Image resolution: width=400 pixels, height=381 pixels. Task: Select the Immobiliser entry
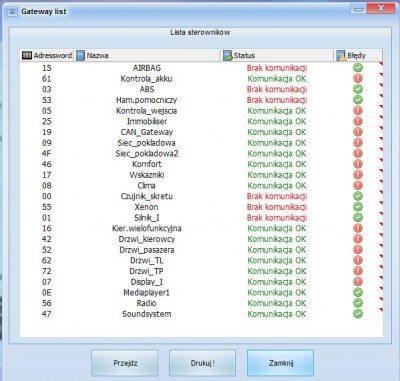(x=147, y=121)
